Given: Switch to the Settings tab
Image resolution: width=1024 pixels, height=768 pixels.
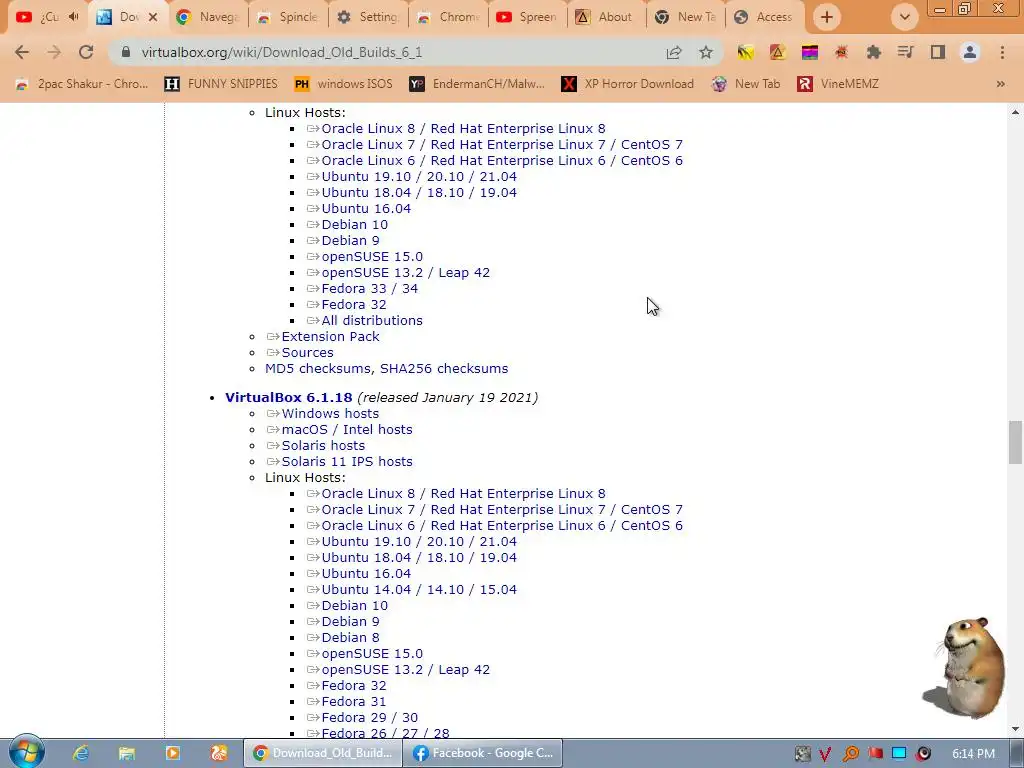Looking at the screenshot, I should pyautogui.click(x=368, y=17).
